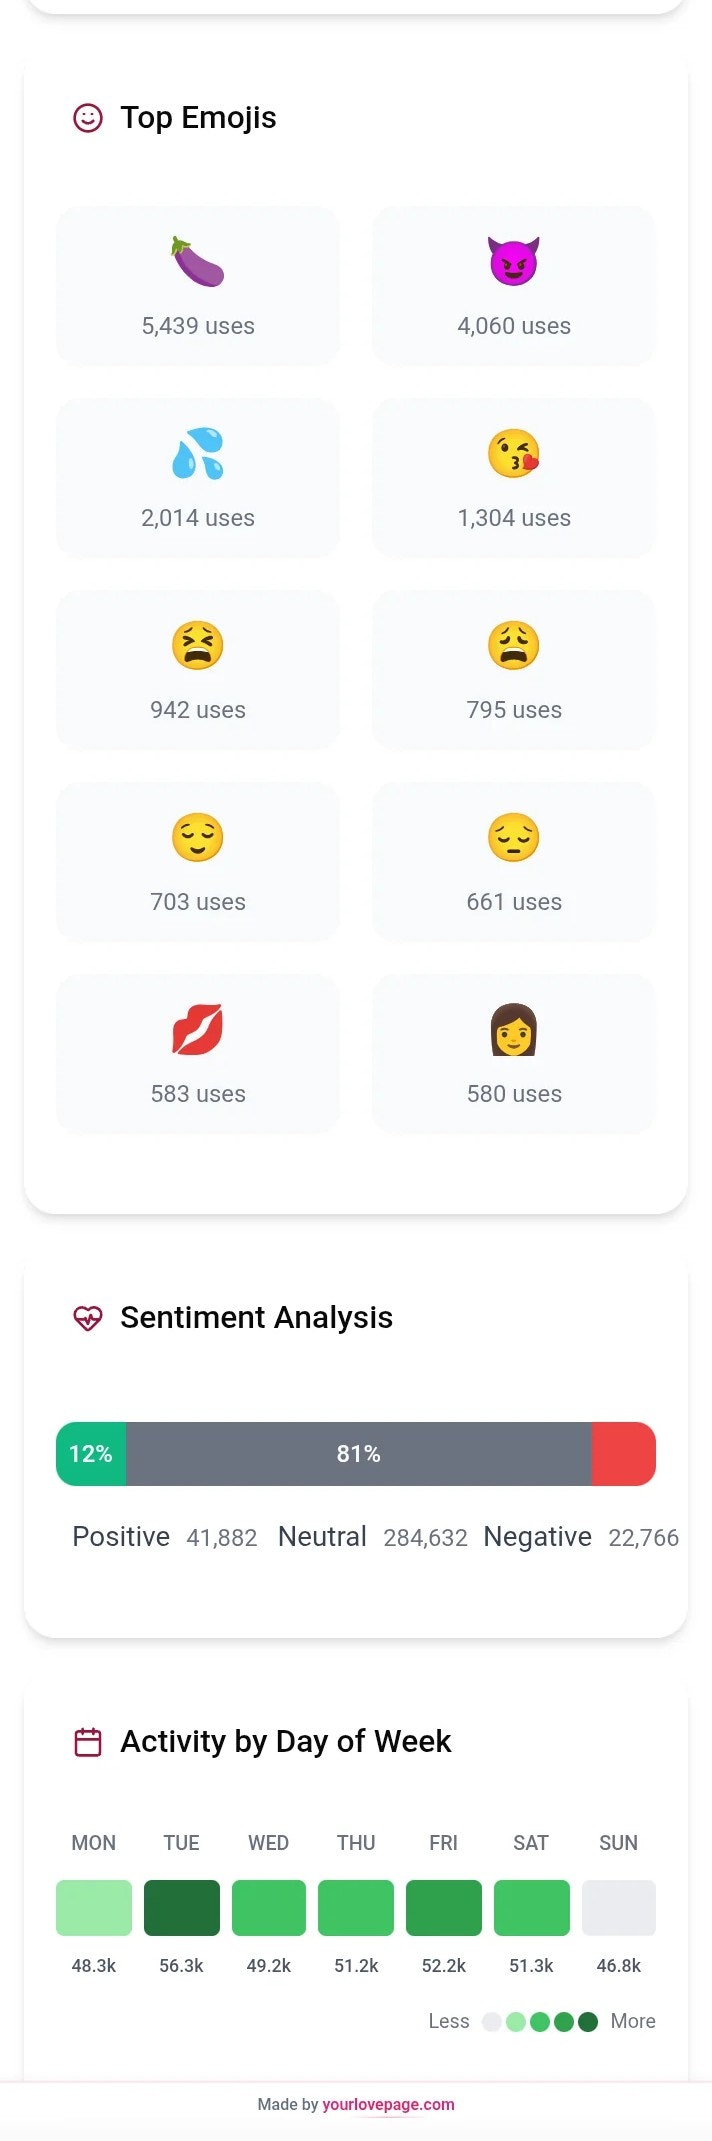Screen dimensions: 712x2141
Task: Click the red negative sentiment segment
Action: 625,1454
